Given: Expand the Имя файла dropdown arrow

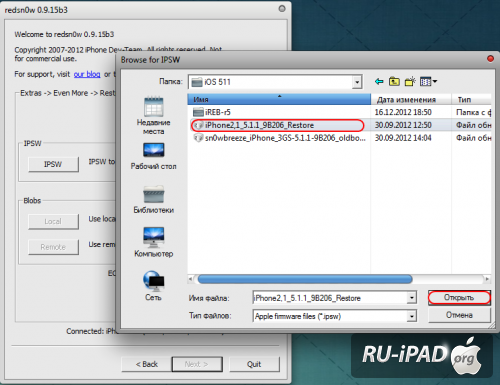Looking at the screenshot, I should (x=412, y=297).
